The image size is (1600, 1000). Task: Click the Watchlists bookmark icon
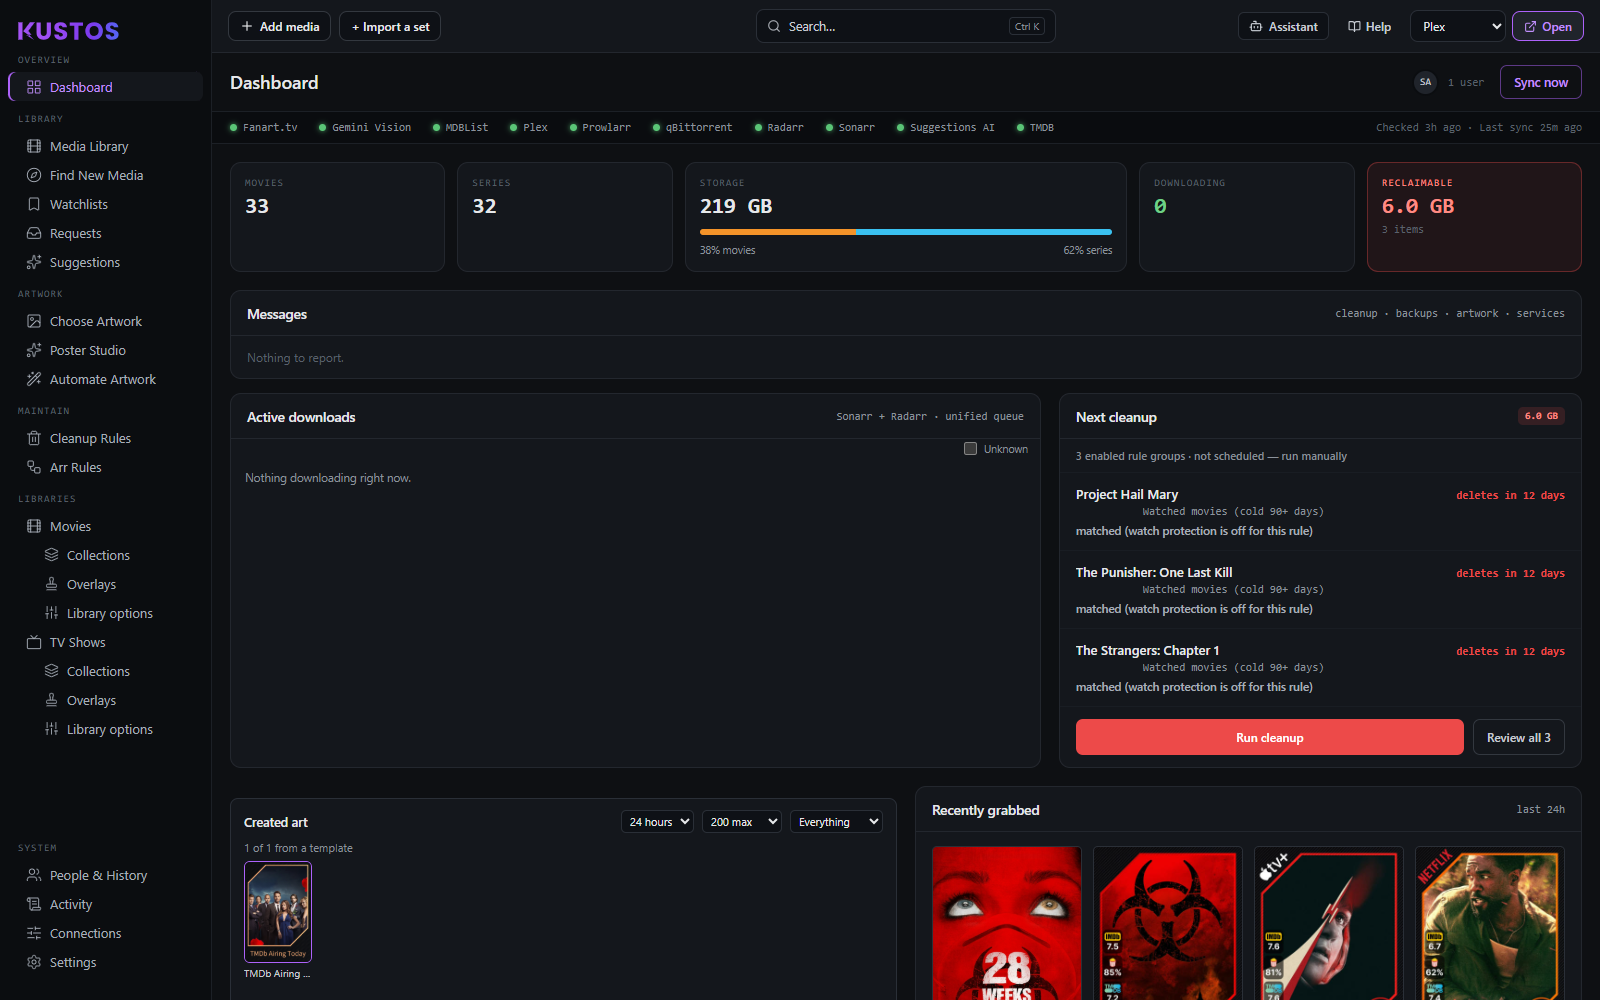pos(34,204)
